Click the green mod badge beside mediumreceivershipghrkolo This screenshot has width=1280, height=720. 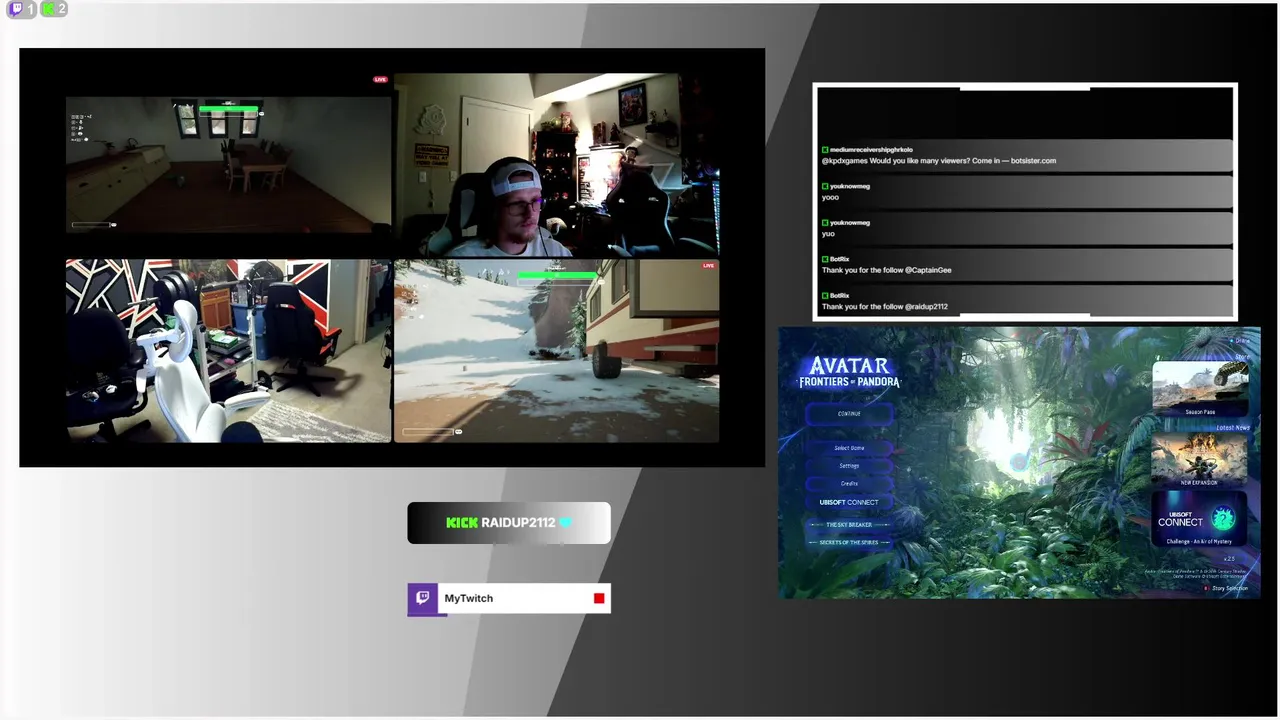(x=825, y=150)
